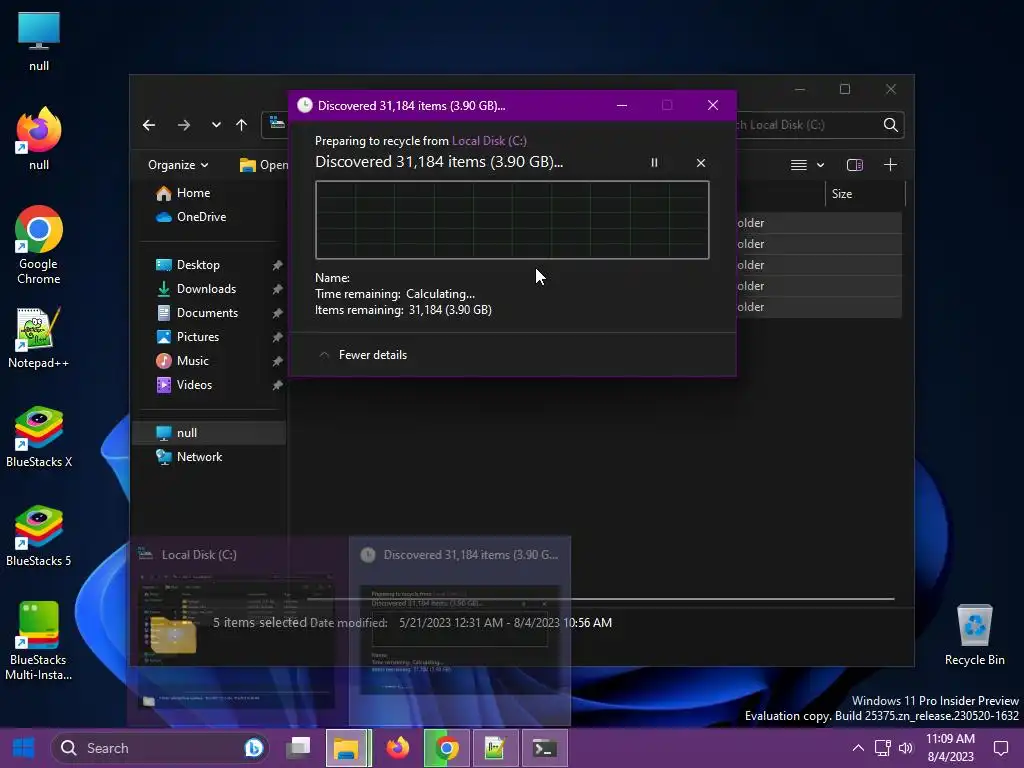
Task: Open recent locations dropdown in Explorer
Action: (x=216, y=125)
